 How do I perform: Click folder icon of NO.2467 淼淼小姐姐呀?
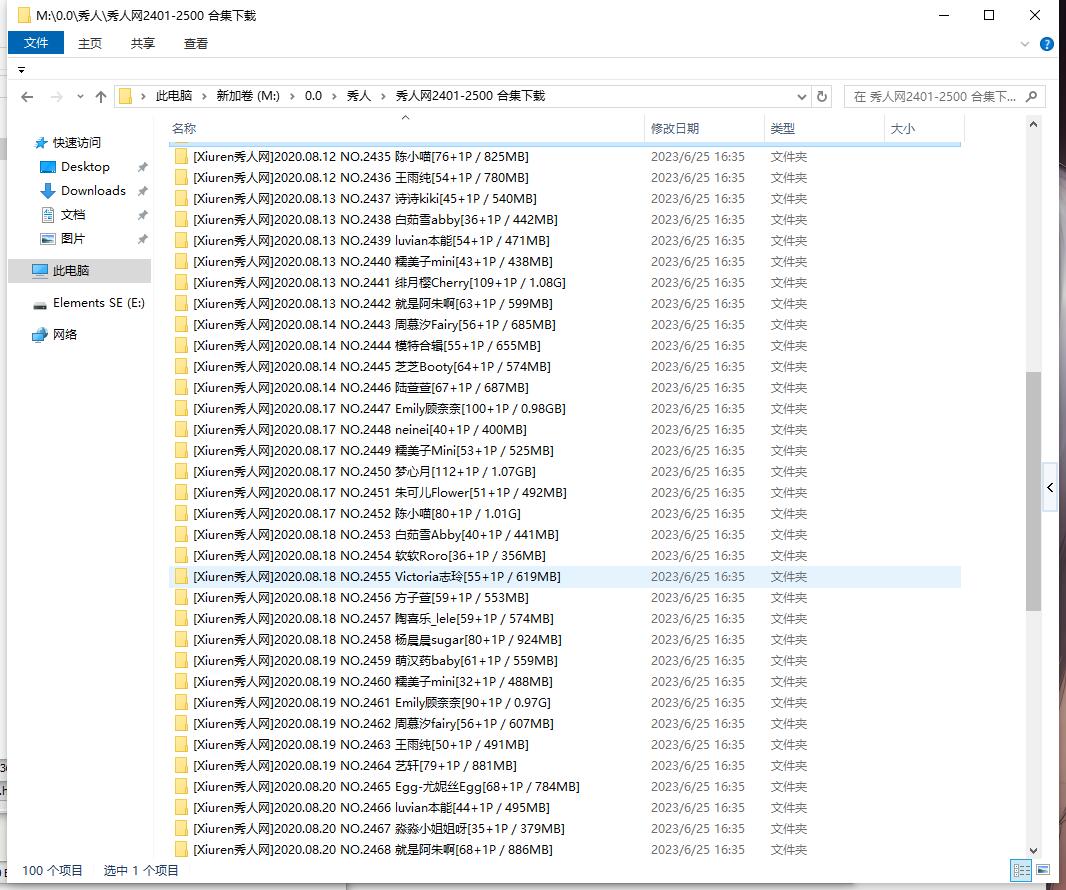coord(181,829)
